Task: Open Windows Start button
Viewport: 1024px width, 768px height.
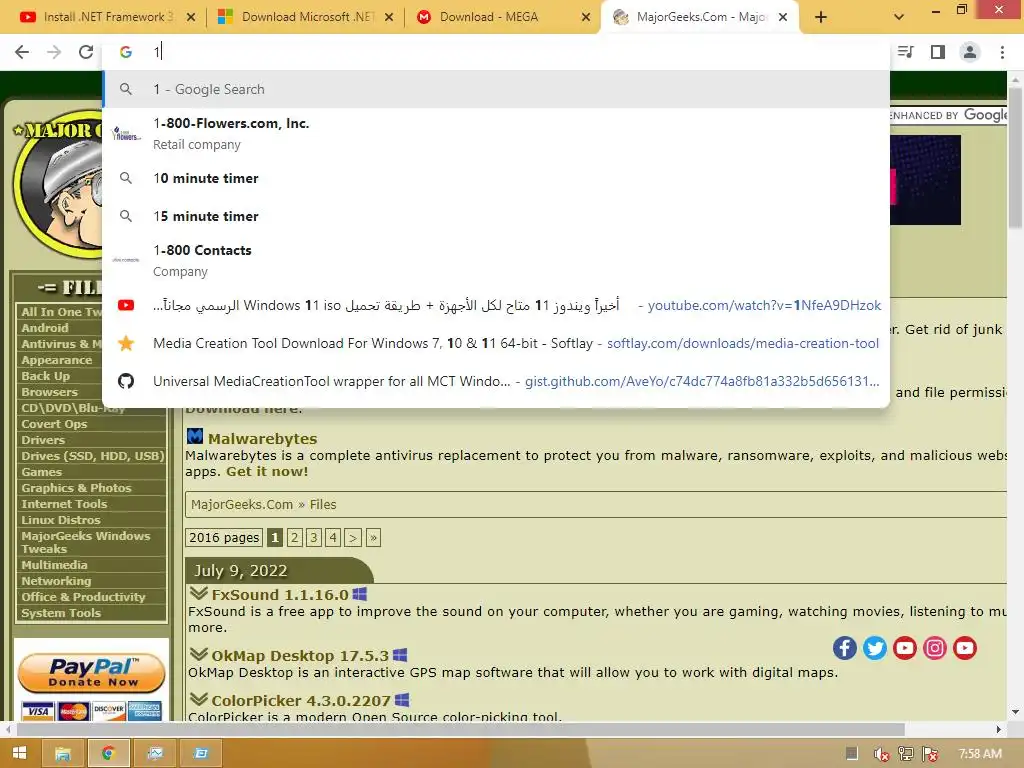Action: [19, 753]
